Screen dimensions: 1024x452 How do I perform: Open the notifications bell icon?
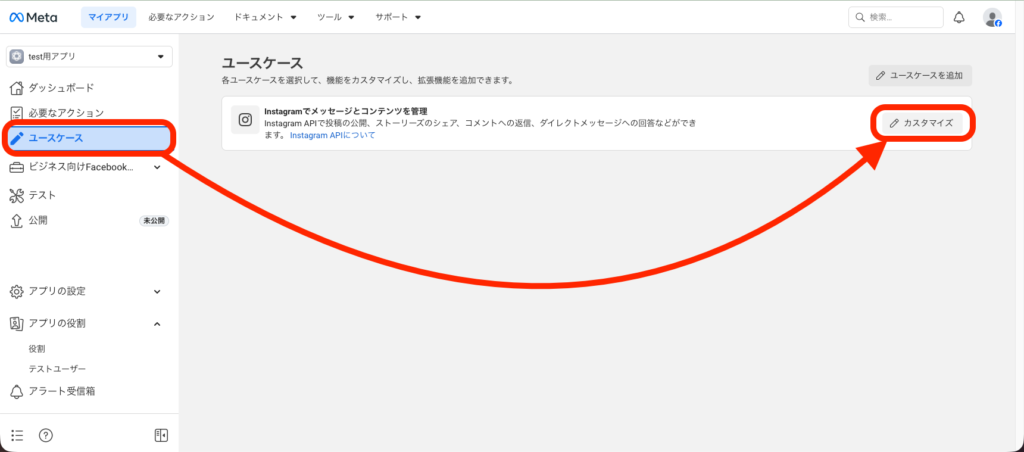959,17
